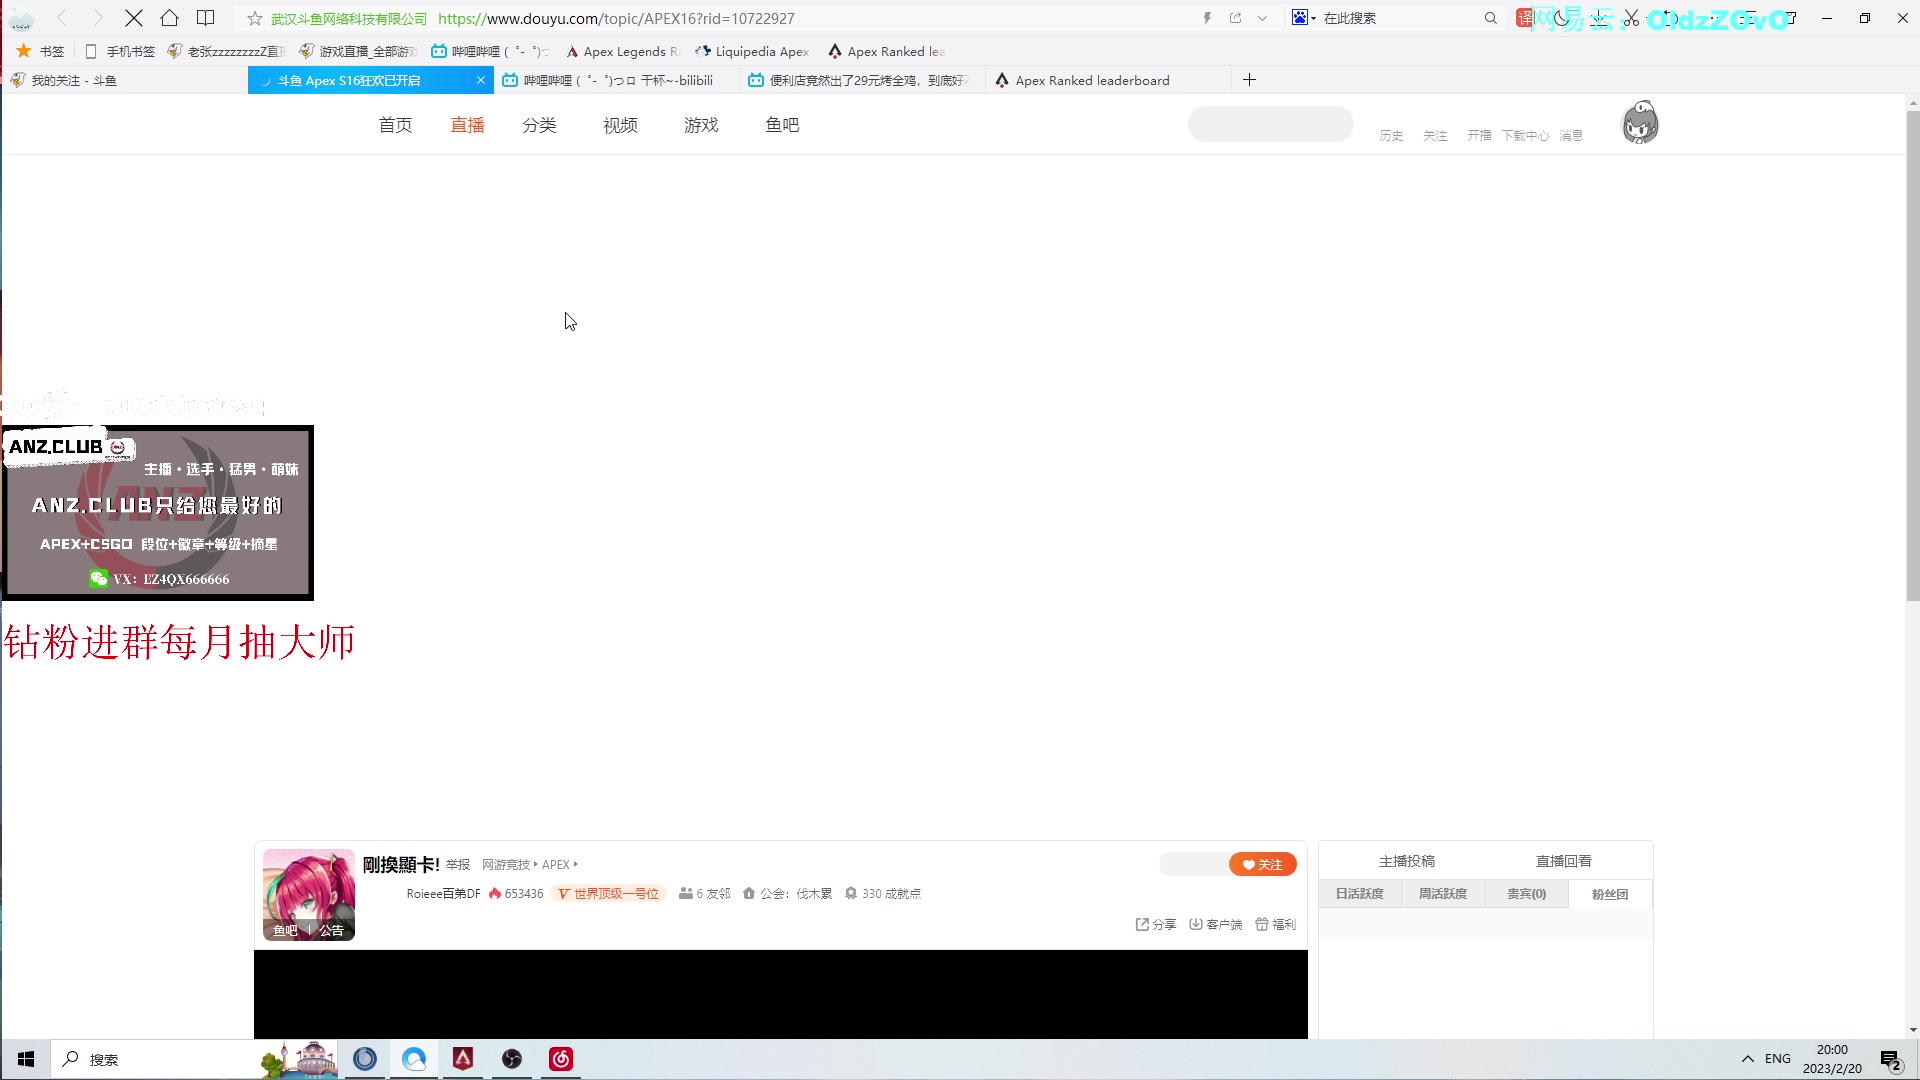
Task: Open the 网游竞技 category link
Action: pos(506,865)
